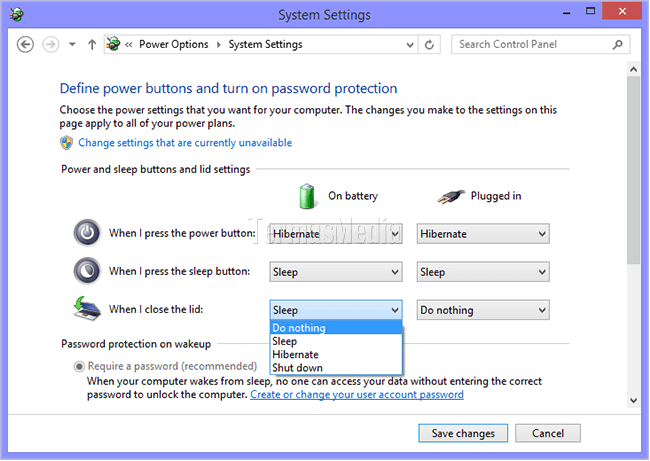Click the forward navigation arrow
This screenshot has width=650, height=461.
click(x=51, y=44)
